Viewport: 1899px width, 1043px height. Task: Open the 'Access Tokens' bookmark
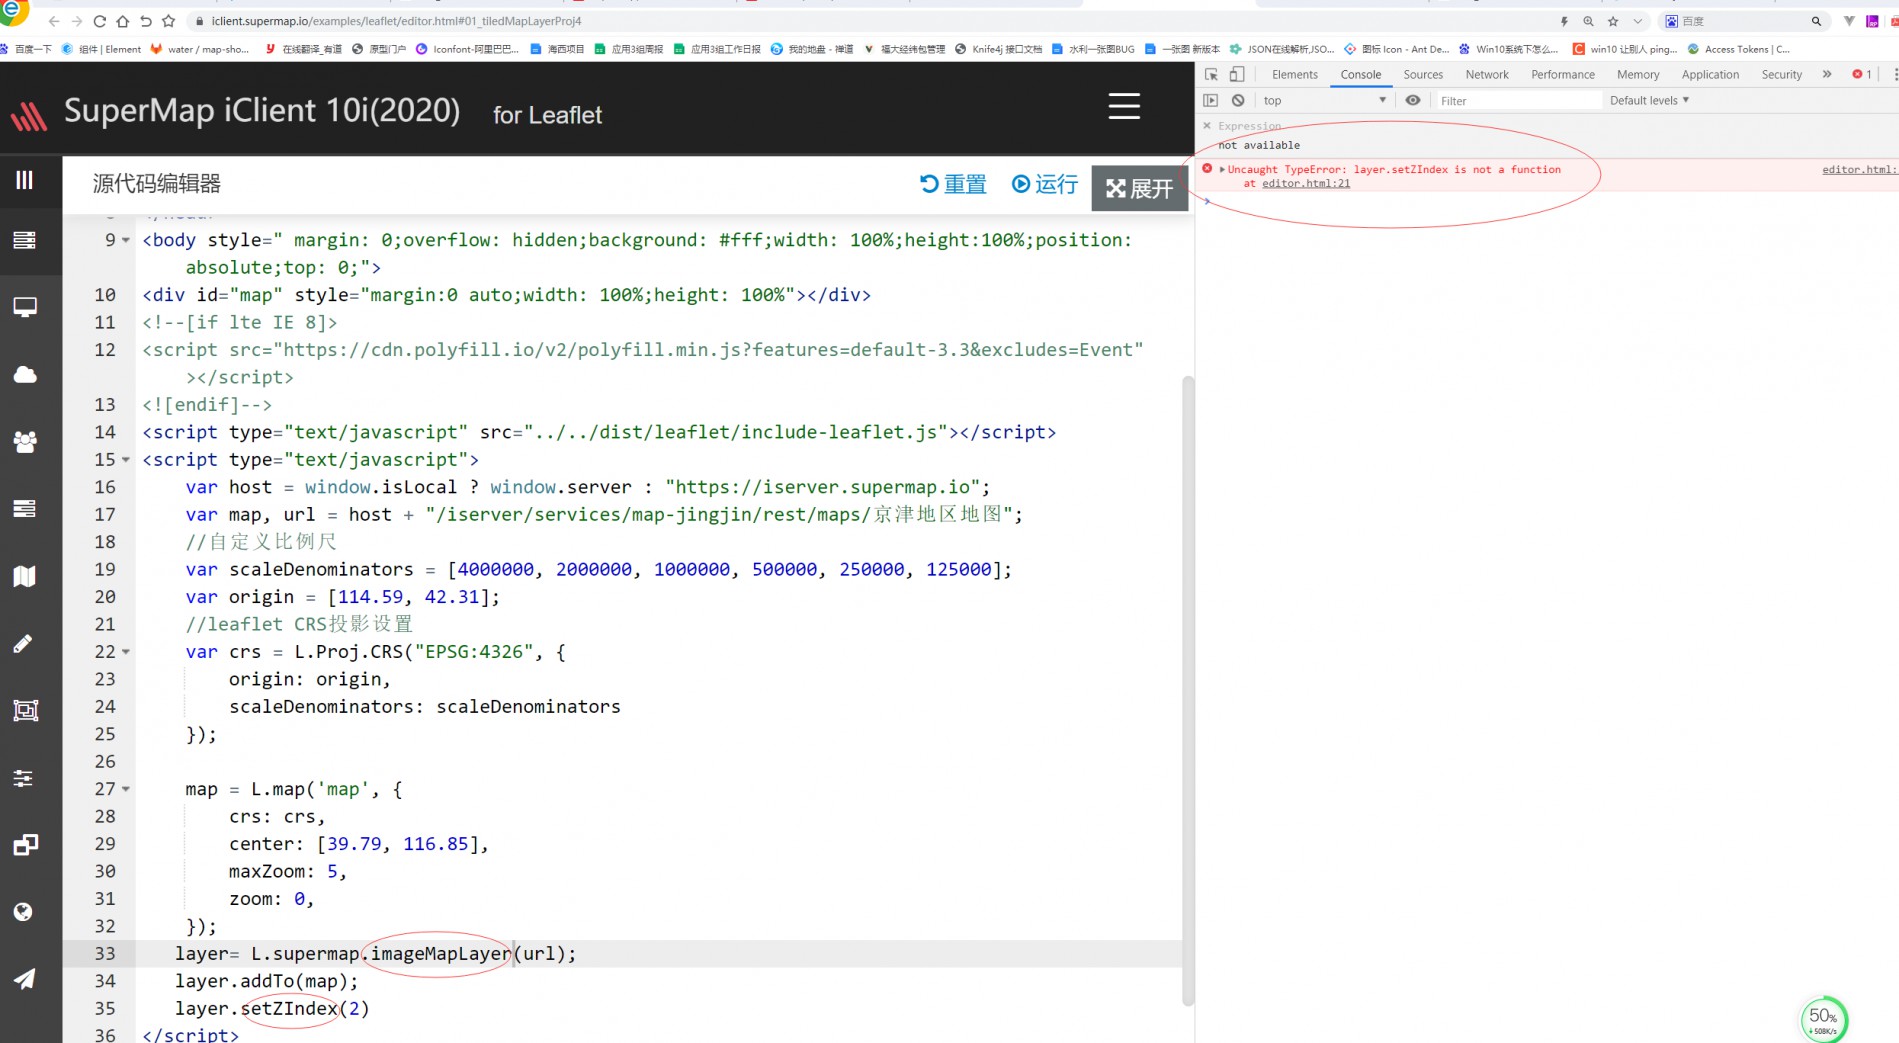pyautogui.click(x=1738, y=49)
